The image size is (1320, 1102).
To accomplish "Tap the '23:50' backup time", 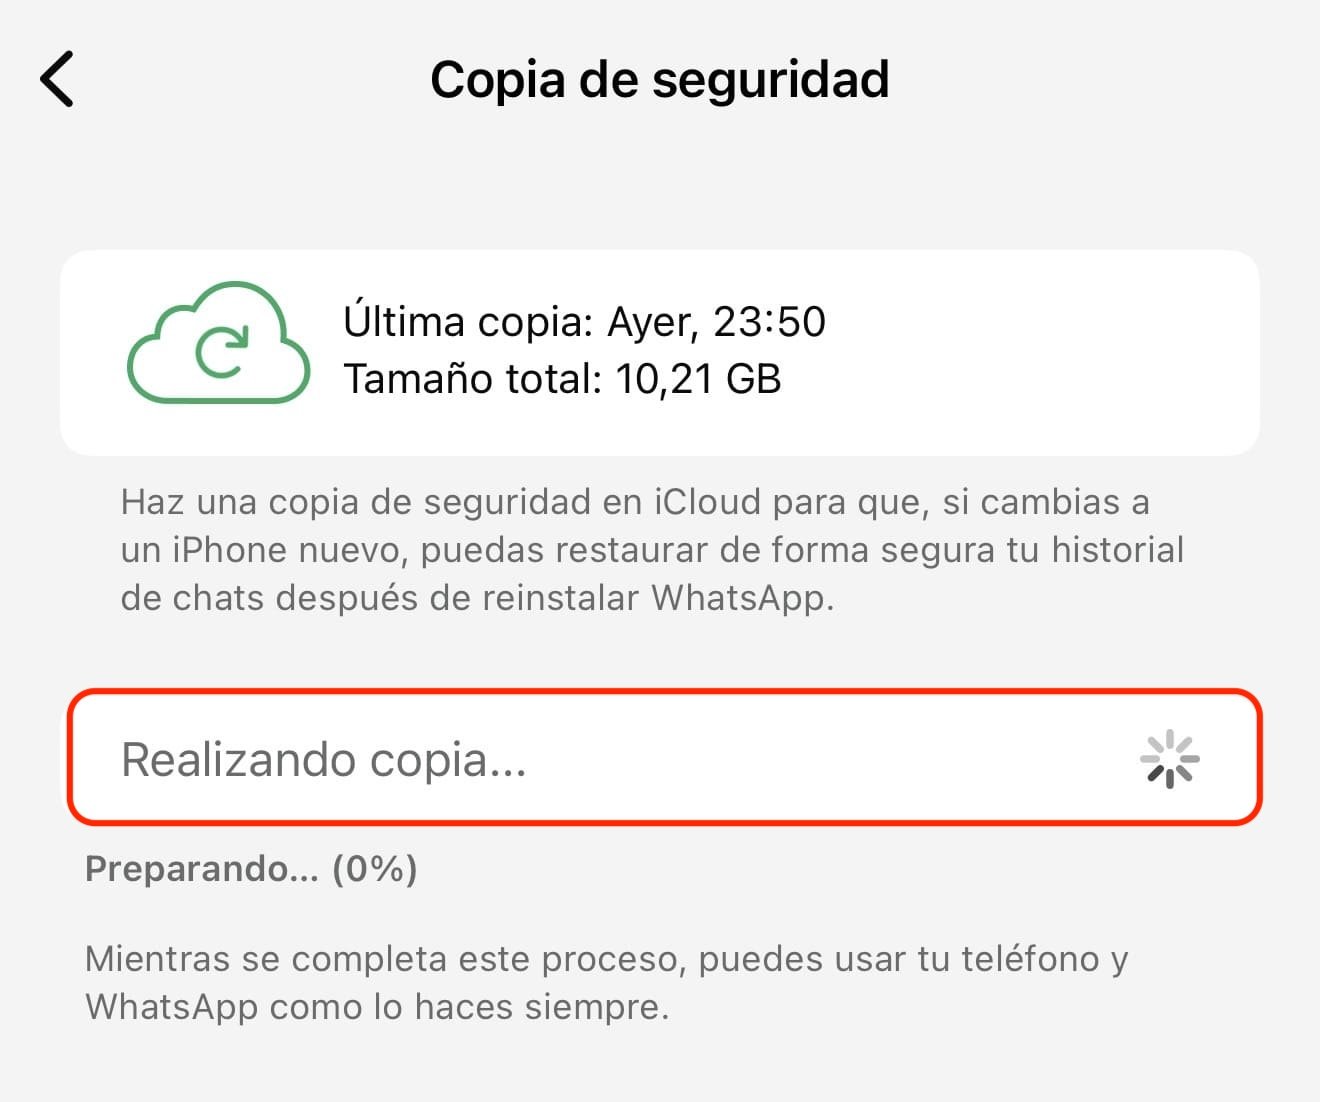I will [769, 322].
